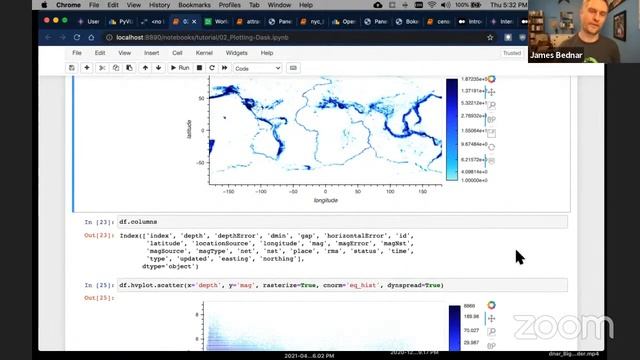
Task: Click the volume icon in the menu bar
Action: (x=446, y=5)
